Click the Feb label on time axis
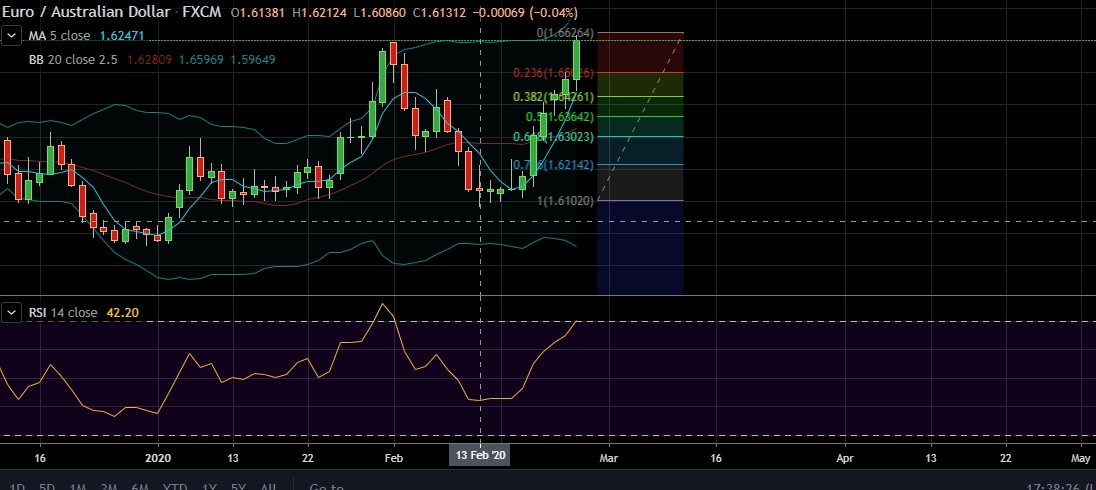The image size is (1096, 490). coord(394,459)
